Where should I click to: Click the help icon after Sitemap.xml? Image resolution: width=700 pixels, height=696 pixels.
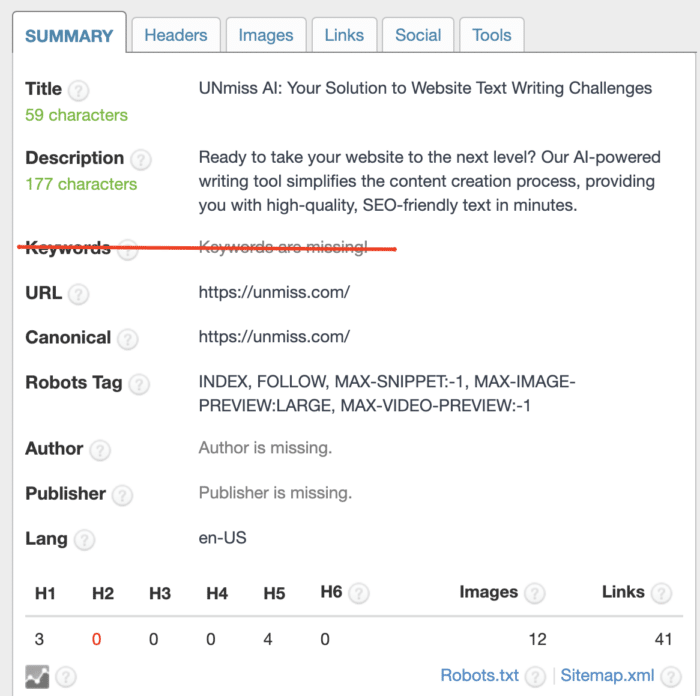671,677
